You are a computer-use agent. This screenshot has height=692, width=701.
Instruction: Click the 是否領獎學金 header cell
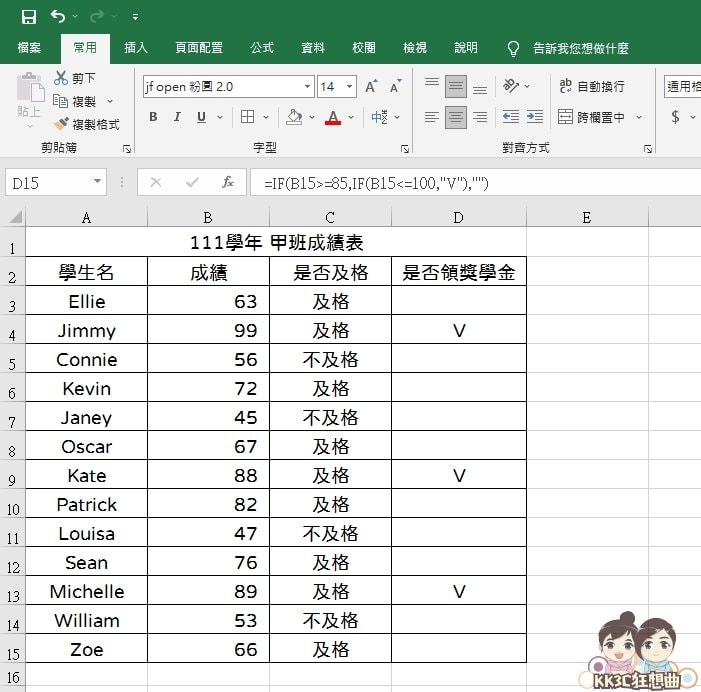point(459,272)
